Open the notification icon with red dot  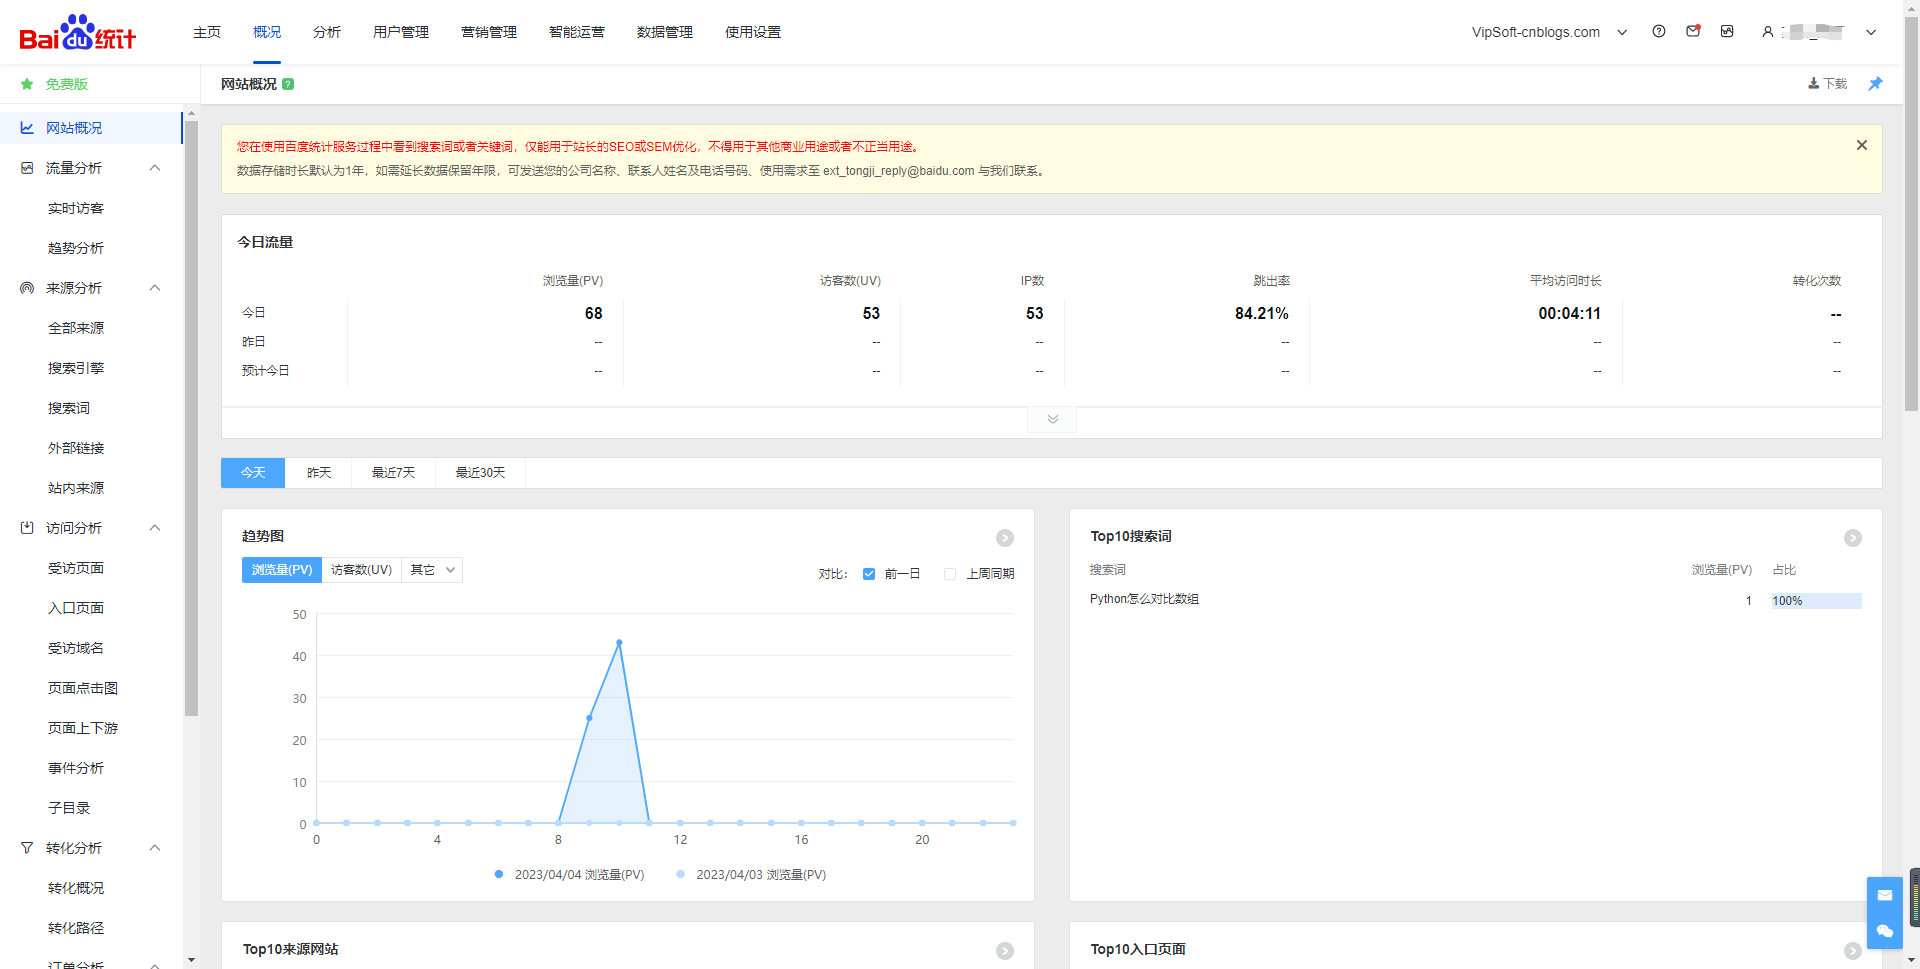pyautogui.click(x=1693, y=31)
